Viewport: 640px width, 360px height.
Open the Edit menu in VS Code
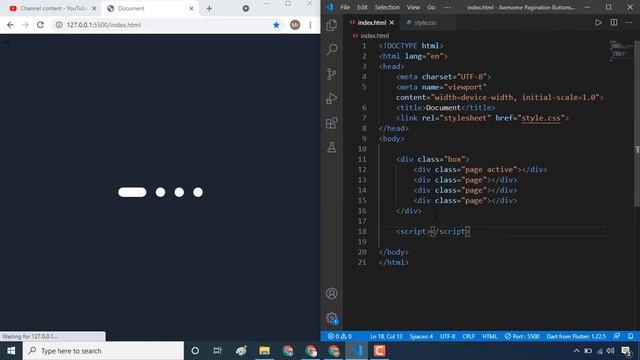362,7
